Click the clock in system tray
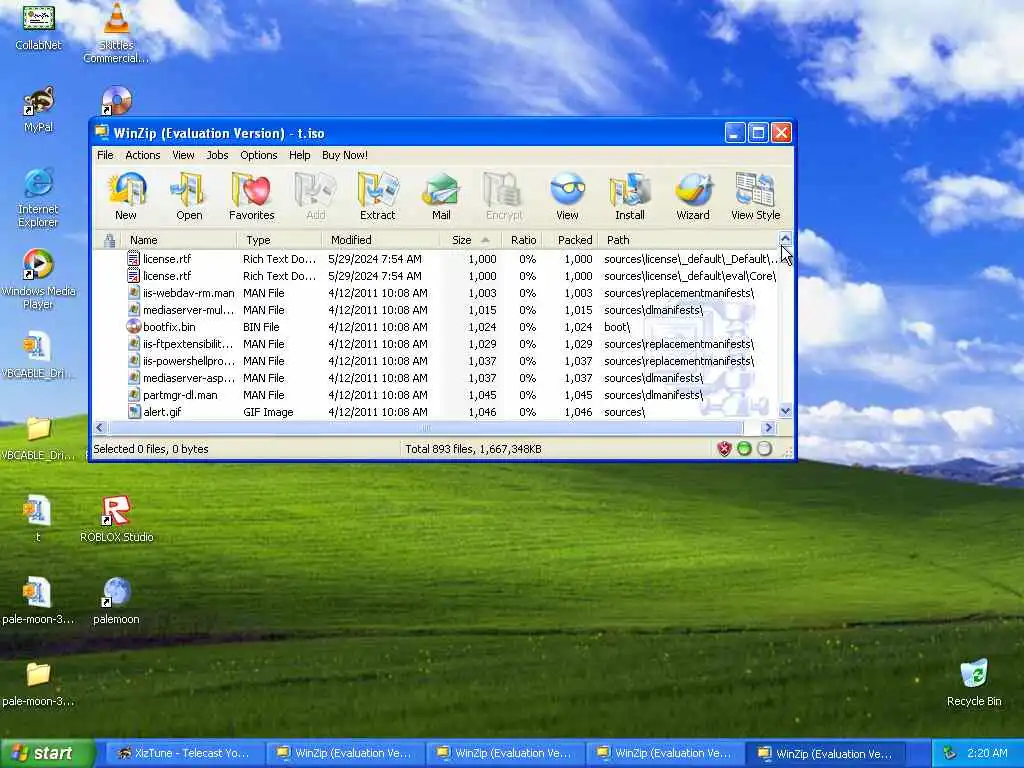This screenshot has width=1024, height=768. (987, 753)
